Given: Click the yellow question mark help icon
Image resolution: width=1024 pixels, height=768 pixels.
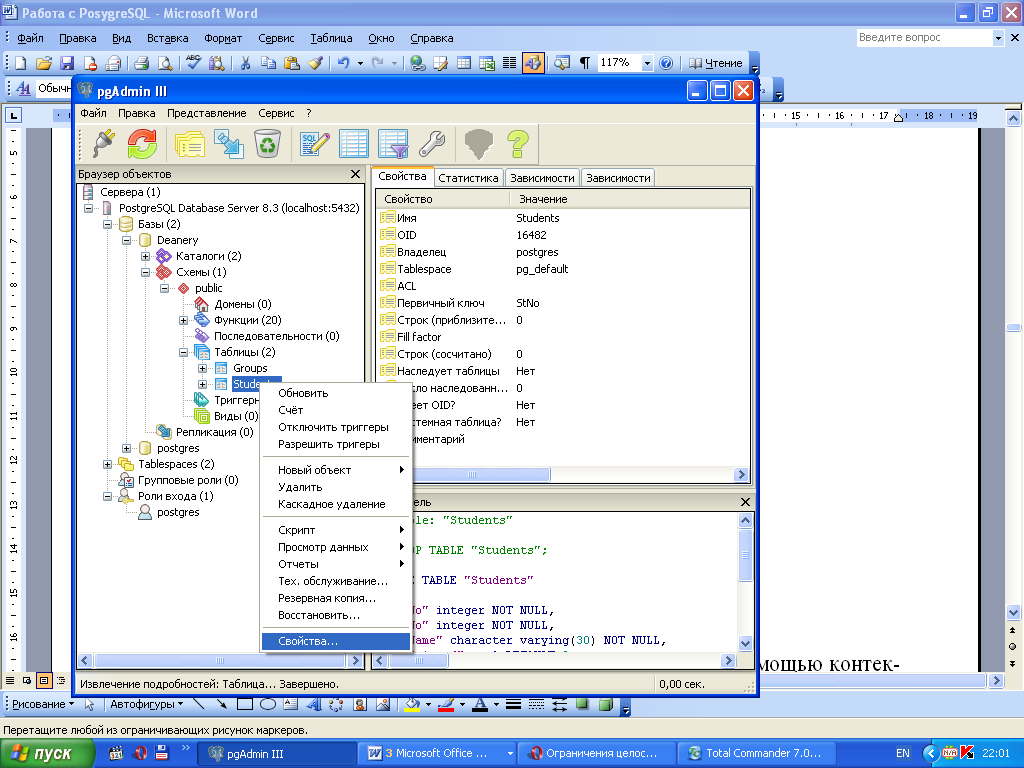Looking at the screenshot, I should (x=518, y=144).
